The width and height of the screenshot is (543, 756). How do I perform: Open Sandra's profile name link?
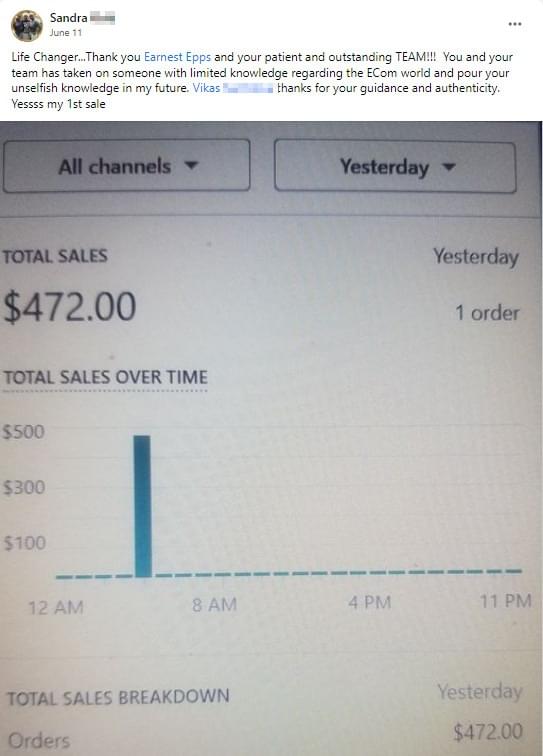point(82,18)
